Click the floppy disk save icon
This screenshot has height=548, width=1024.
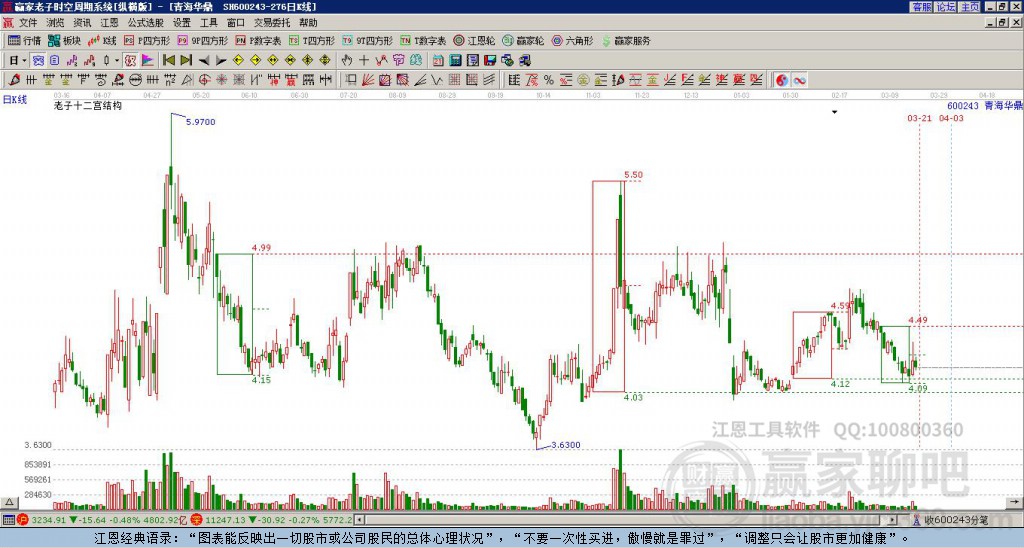click(490, 60)
